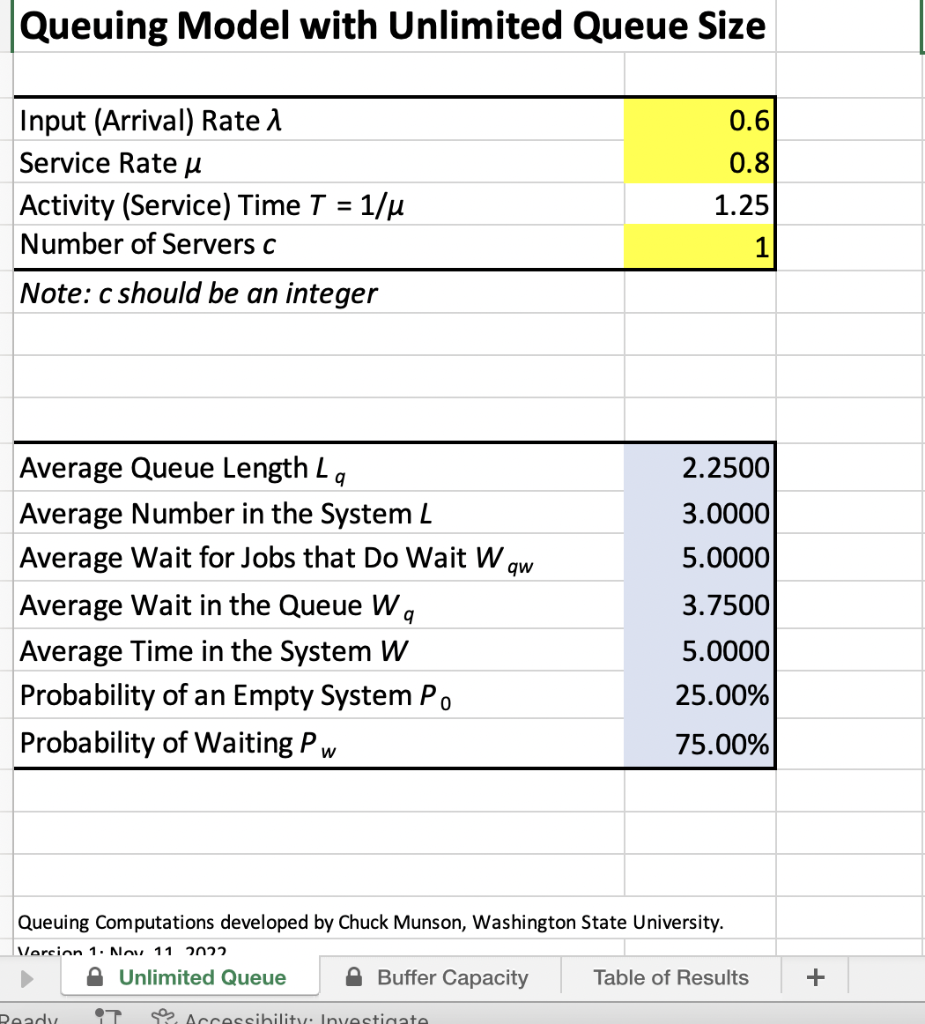
Task: Click the macro recording icon in status bar
Action: click(107, 1016)
